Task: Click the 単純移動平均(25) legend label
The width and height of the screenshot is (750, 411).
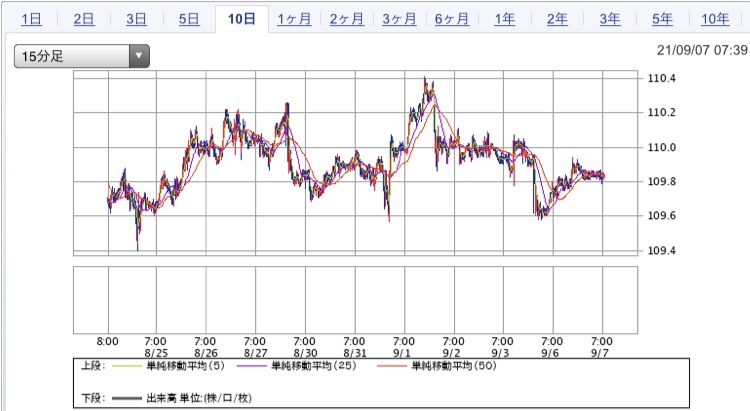Action: (x=314, y=366)
